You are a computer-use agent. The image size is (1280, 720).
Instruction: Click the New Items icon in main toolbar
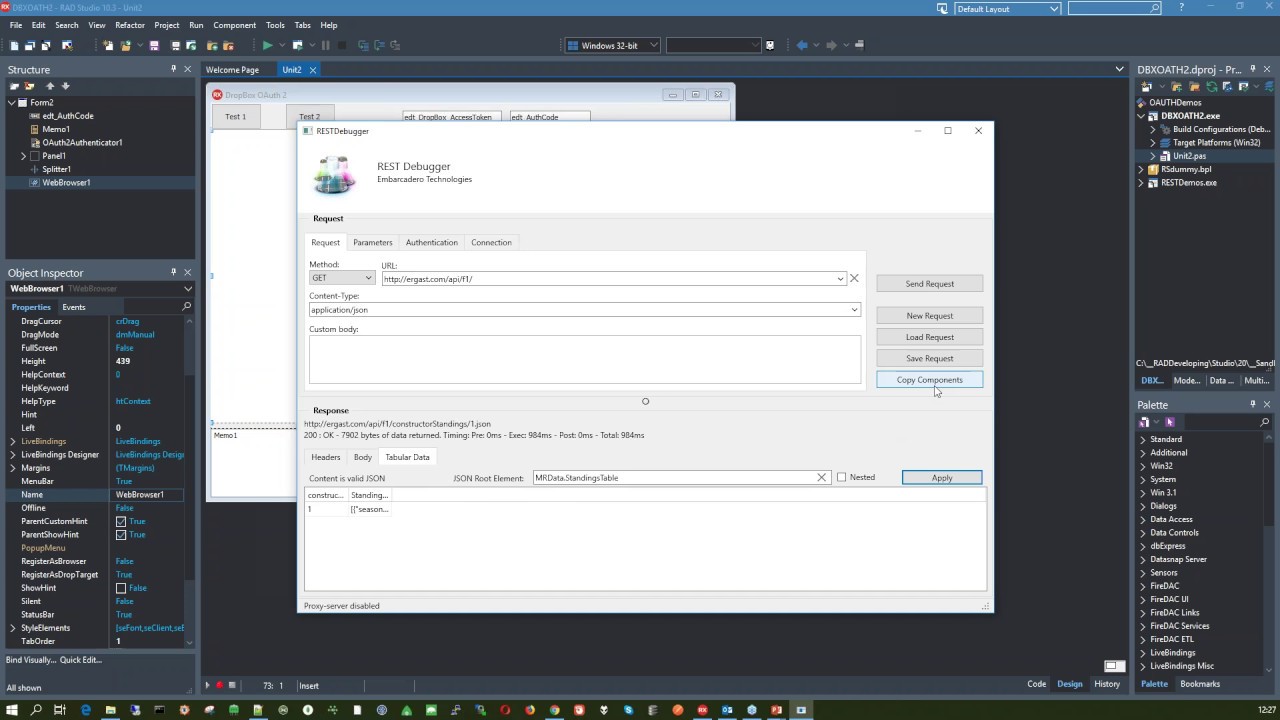point(108,45)
